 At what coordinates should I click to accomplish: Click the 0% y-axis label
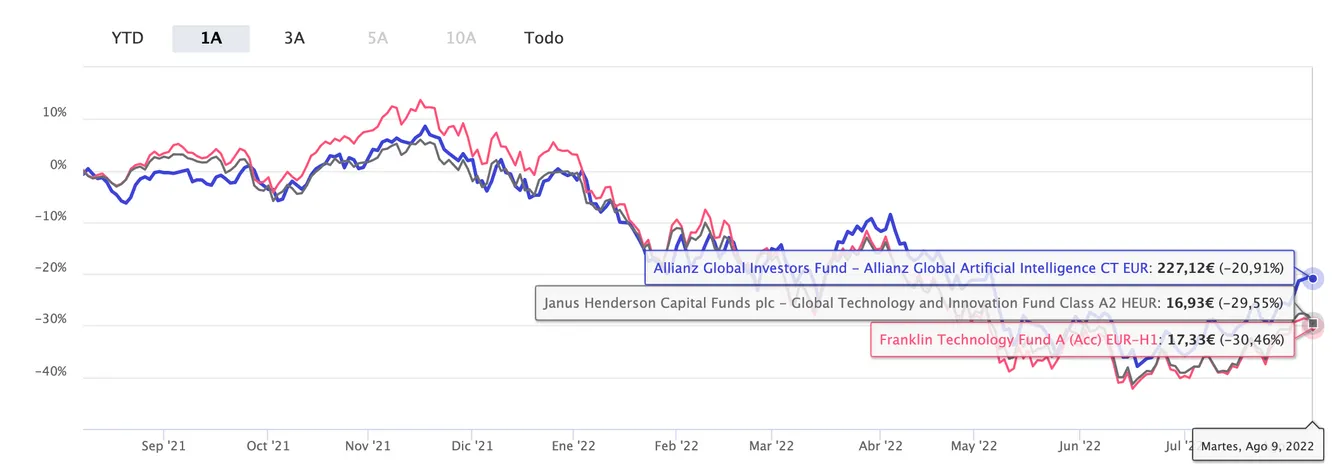[57, 165]
